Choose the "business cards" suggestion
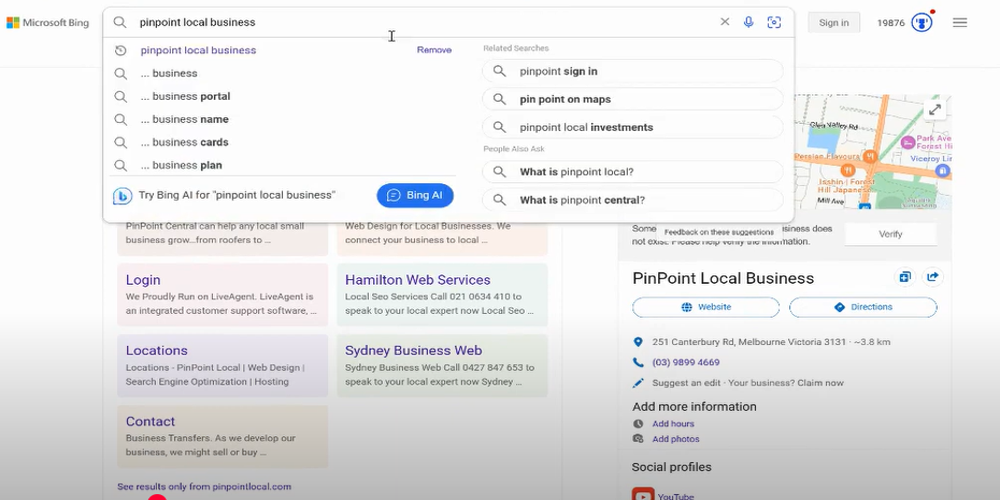The image size is (1000, 500). click(185, 142)
